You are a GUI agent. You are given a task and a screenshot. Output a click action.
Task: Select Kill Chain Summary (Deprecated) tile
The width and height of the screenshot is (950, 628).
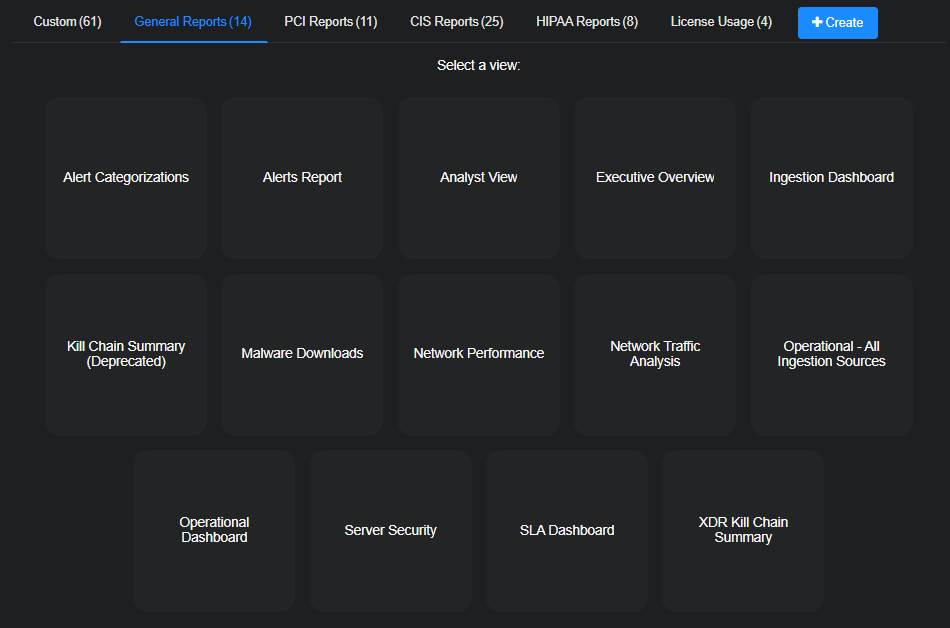point(126,354)
